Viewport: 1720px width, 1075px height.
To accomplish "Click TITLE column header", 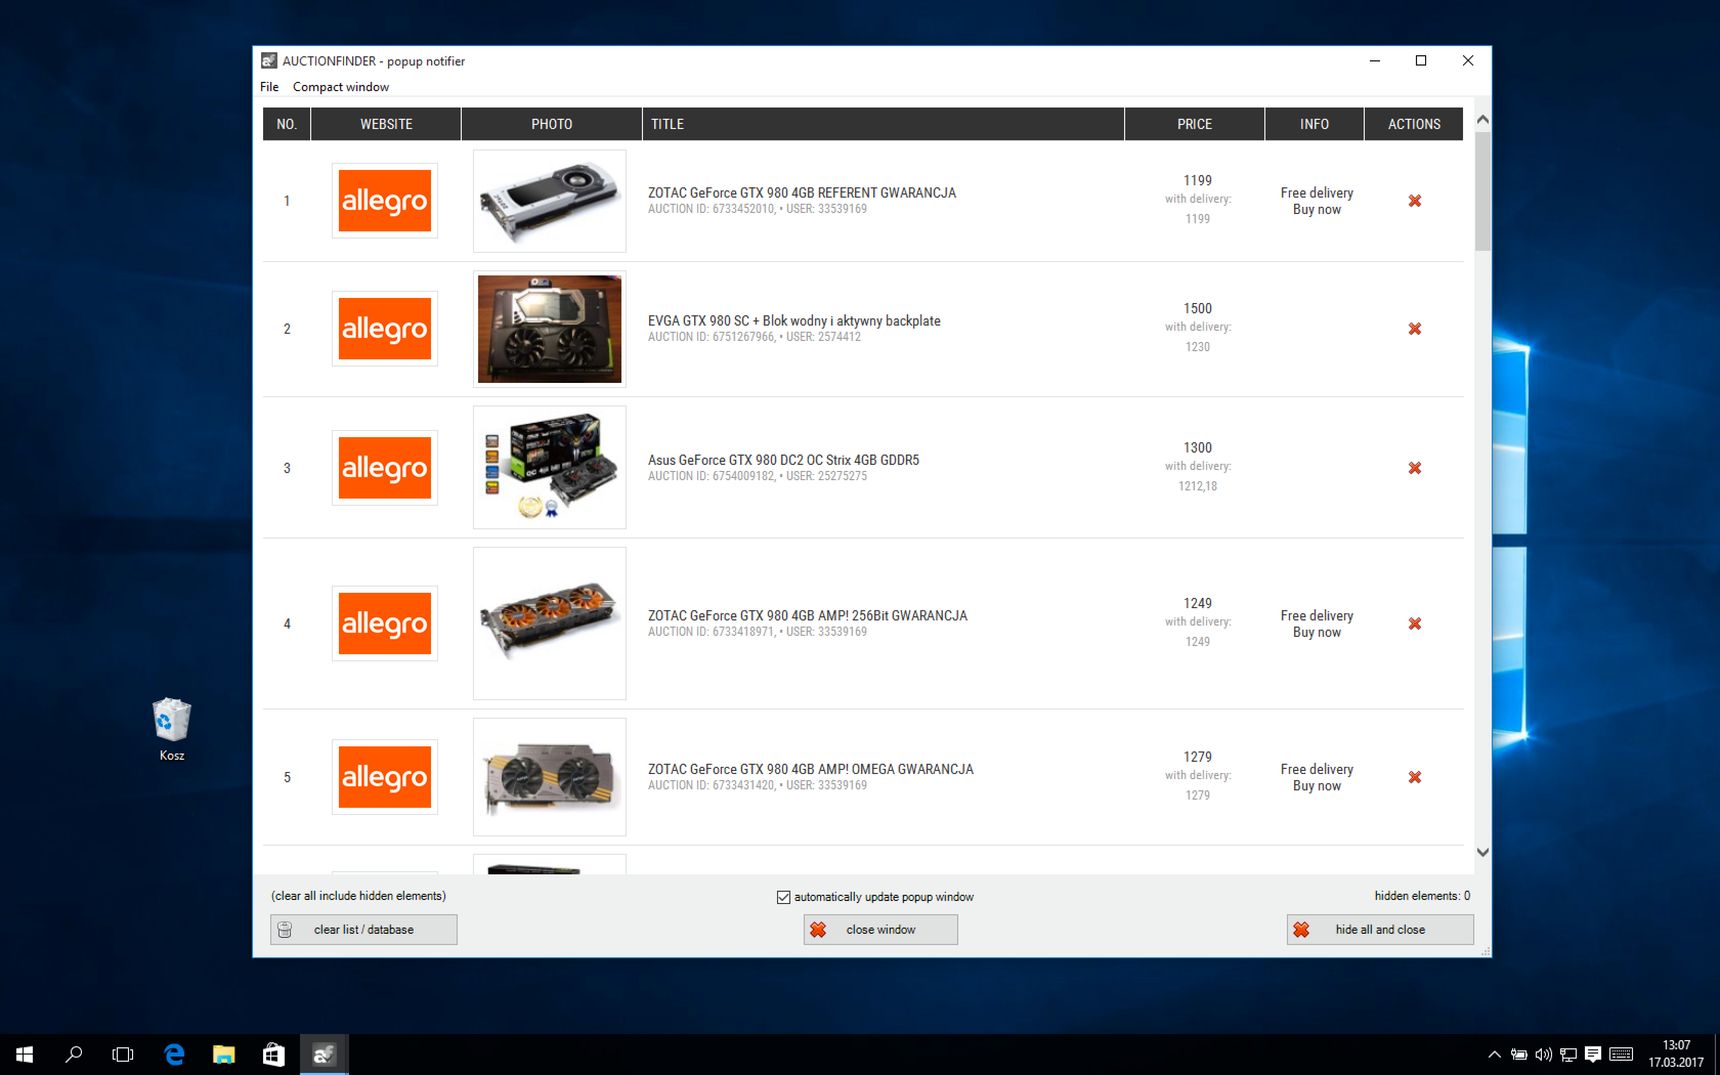I will (x=883, y=124).
